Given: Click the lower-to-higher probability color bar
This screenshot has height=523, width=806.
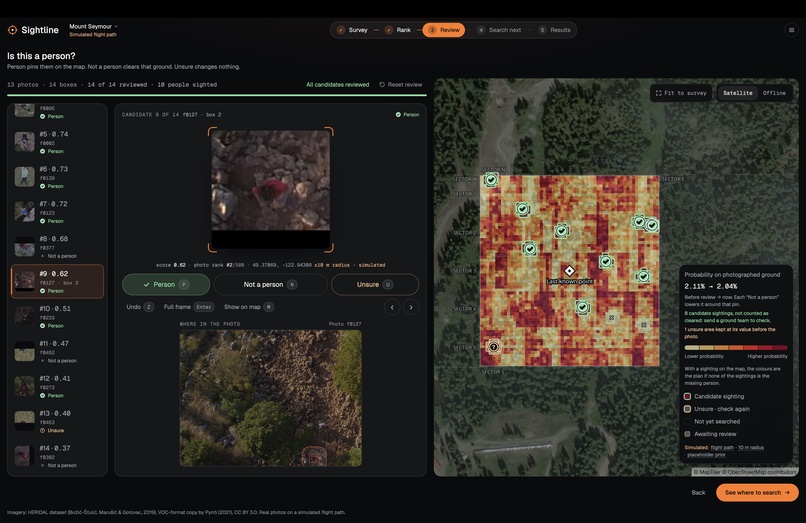Looking at the screenshot, I should coord(736,348).
